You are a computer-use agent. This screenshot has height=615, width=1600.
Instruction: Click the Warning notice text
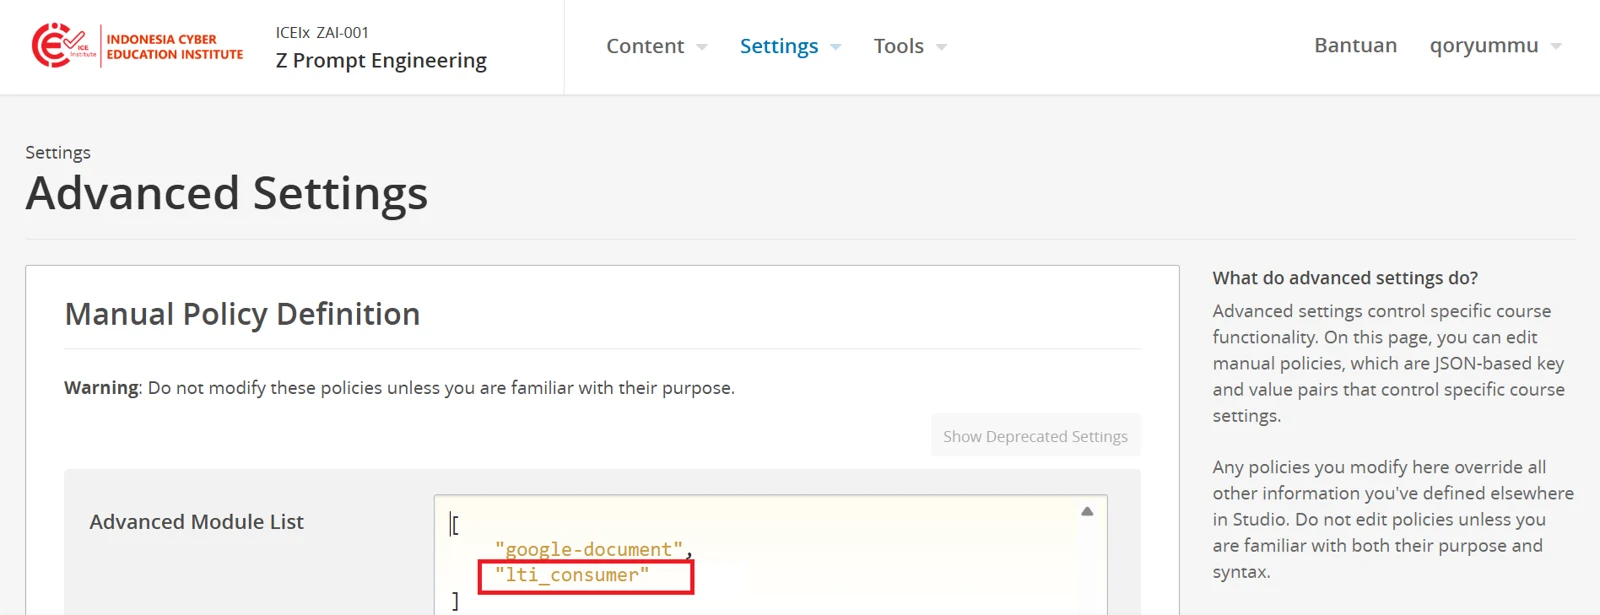(x=399, y=387)
